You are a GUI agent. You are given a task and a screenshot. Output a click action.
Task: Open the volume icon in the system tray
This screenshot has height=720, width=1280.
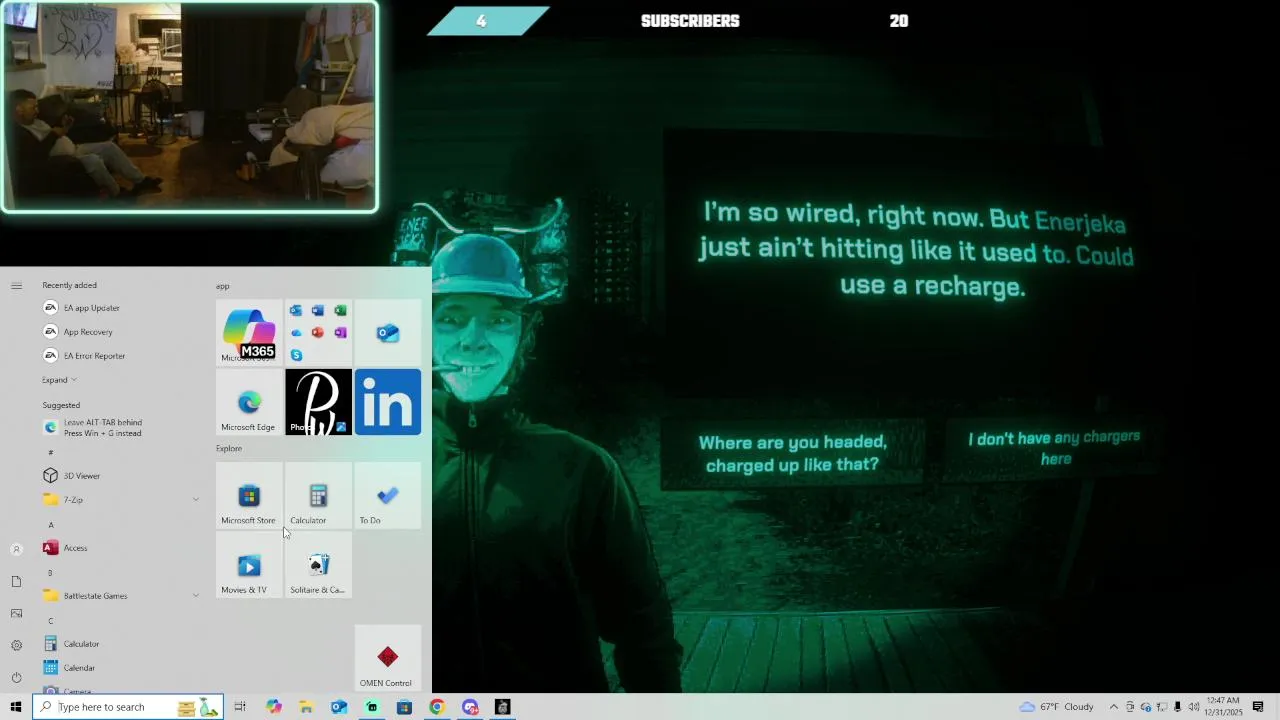[x=1194, y=707]
